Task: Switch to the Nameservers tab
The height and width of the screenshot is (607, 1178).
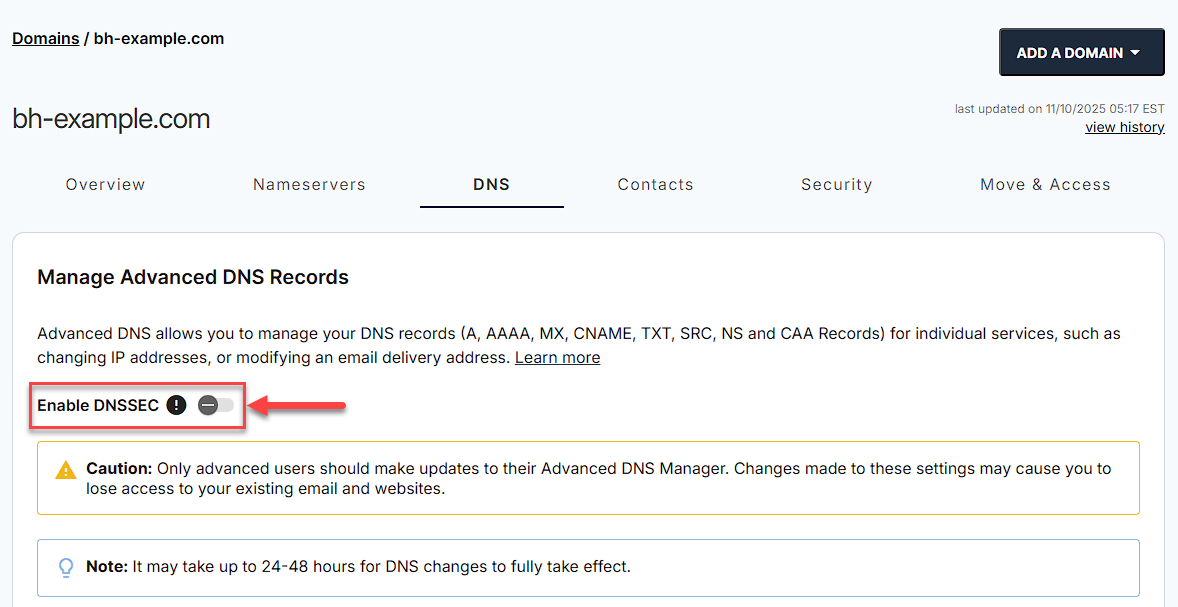Action: 309,184
